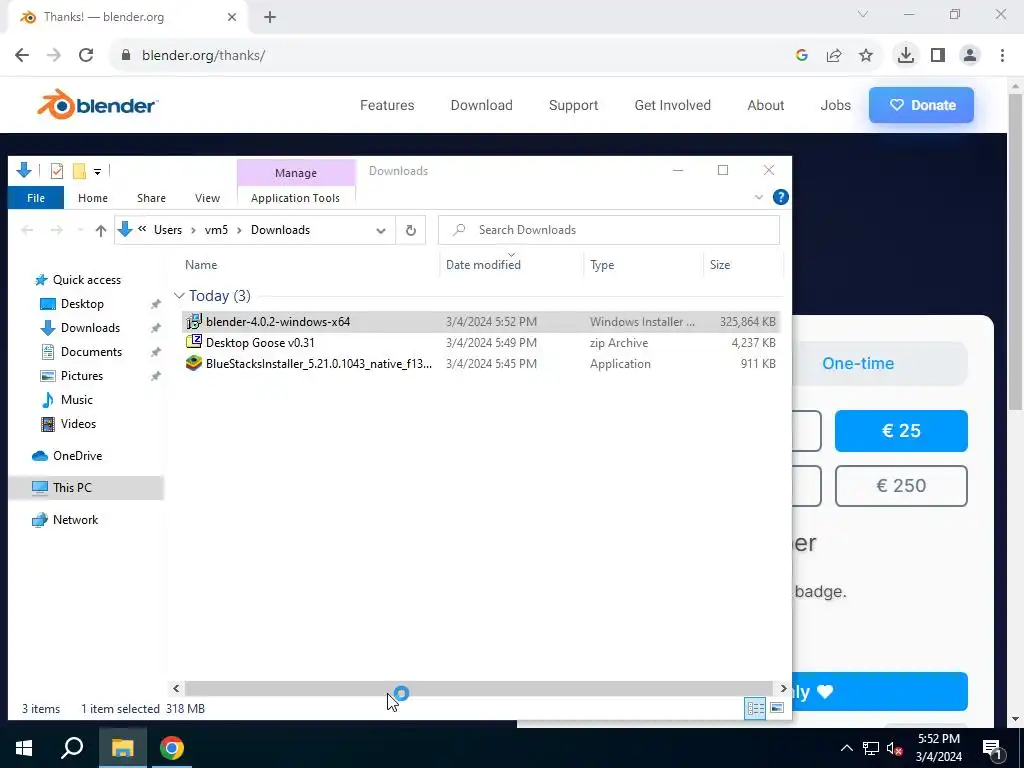1024x768 pixels.
Task: Expand the Explorer ribbon chevron
Action: [758, 197]
